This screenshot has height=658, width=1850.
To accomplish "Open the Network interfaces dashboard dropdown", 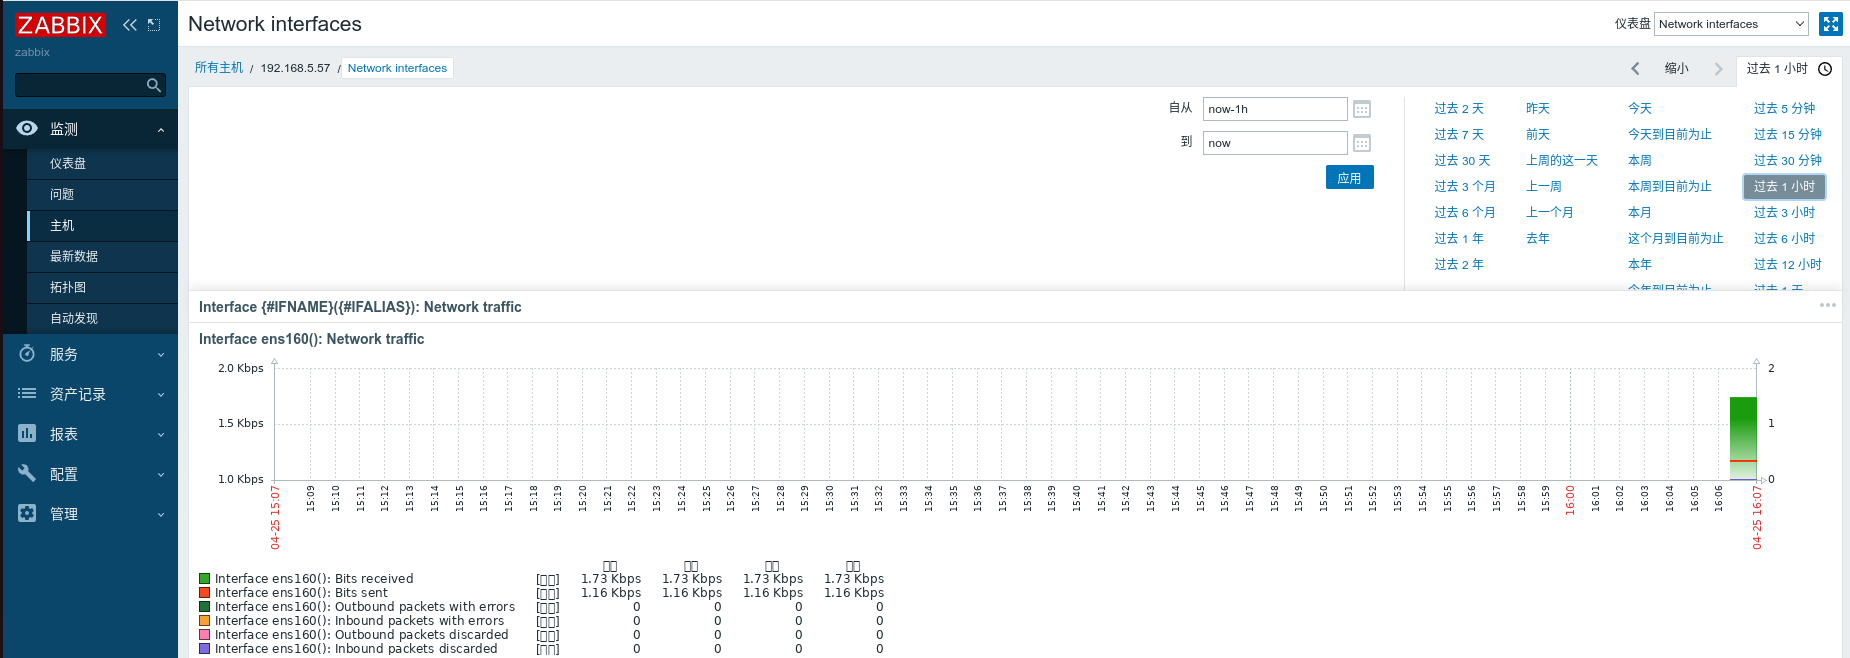I will point(1731,24).
